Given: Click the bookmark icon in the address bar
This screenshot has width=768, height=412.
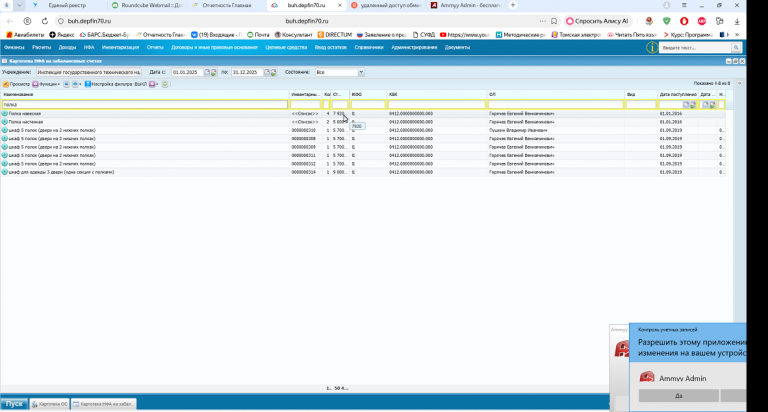Looking at the screenshot, I should (554, 21).
